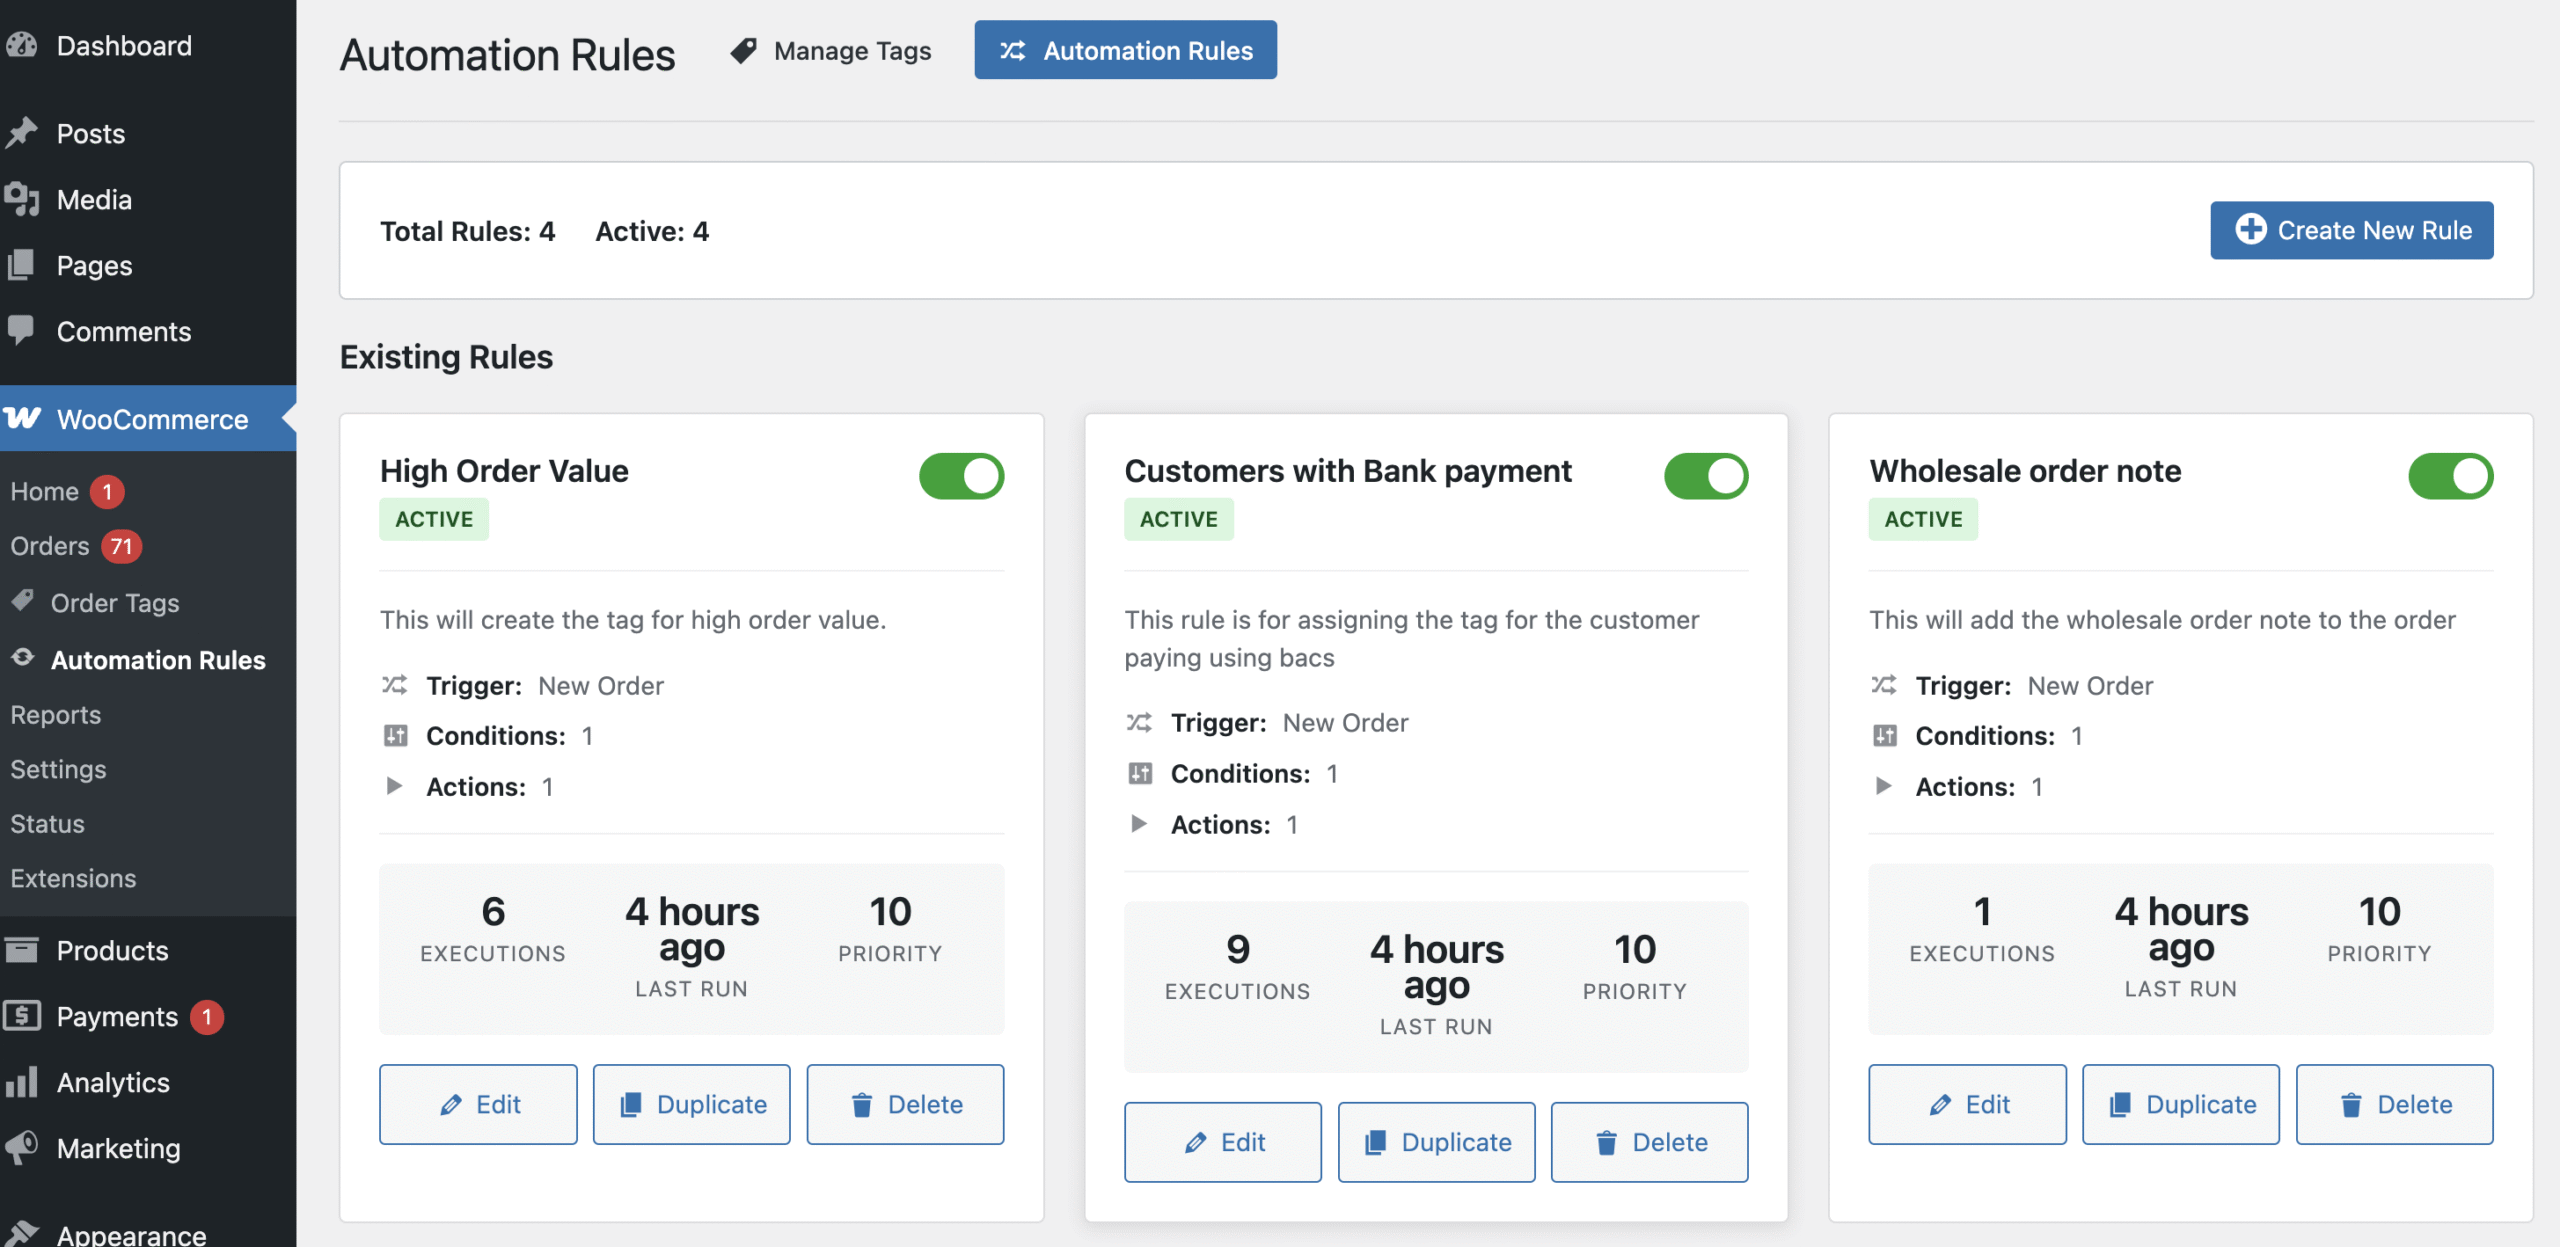This screenshot has height=1247, width=2560.
Task: Open Reports in WooCommerce submenu
Action: pyautogui.click(x=56, y=714)
